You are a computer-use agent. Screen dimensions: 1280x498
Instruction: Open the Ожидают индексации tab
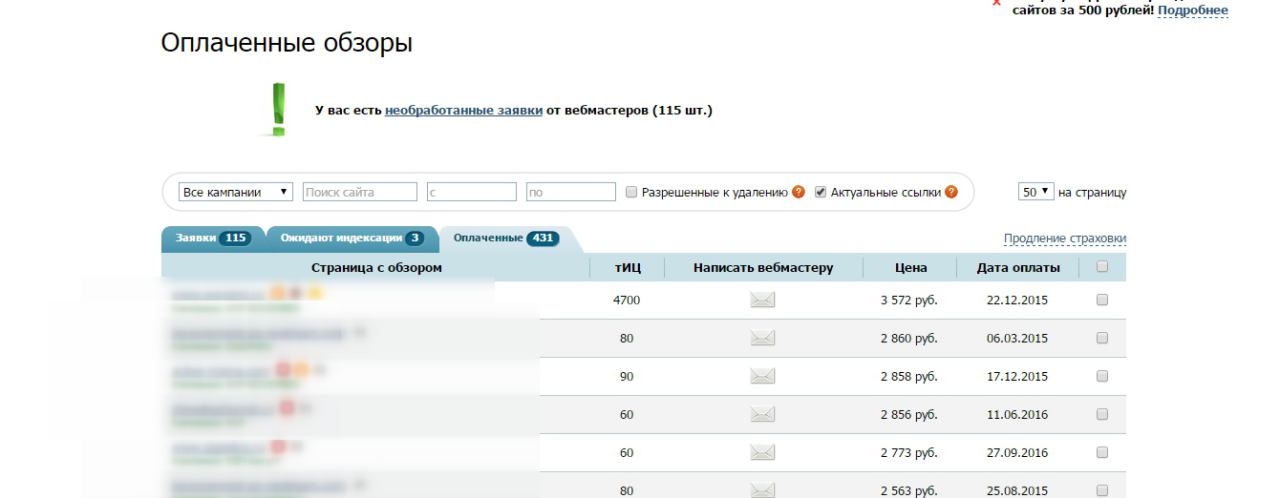pyautogui.click(x=346, y=238)
